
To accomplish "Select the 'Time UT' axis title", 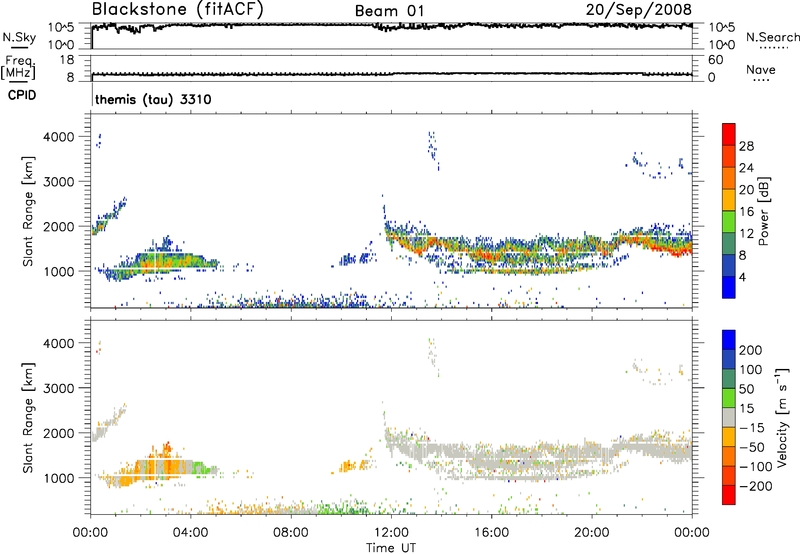I will pyautogui.click(x=391, y=548).
